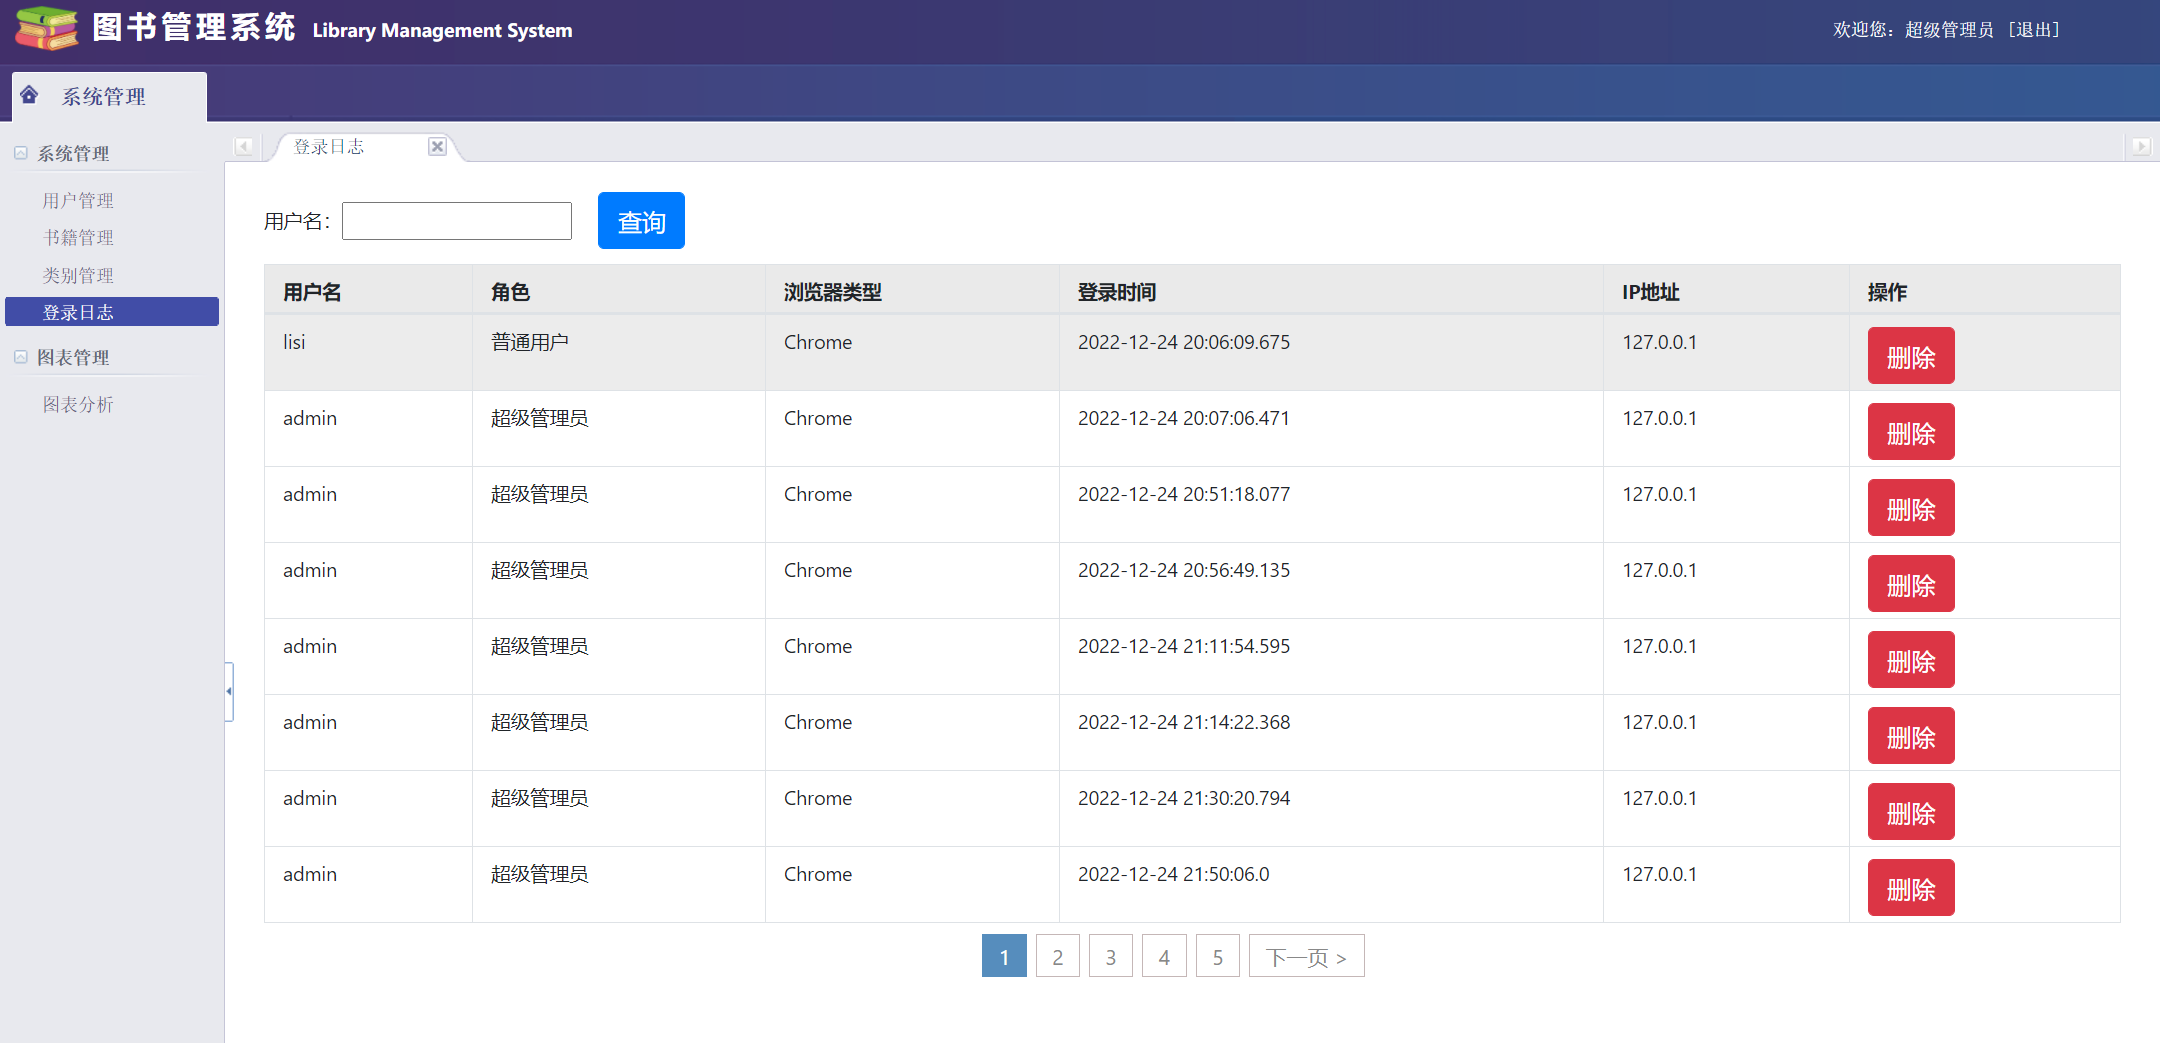Click the home icon in 系统管理 tab
The height and width of the screenshot is (1043, 2160).
tap(29, 94)
